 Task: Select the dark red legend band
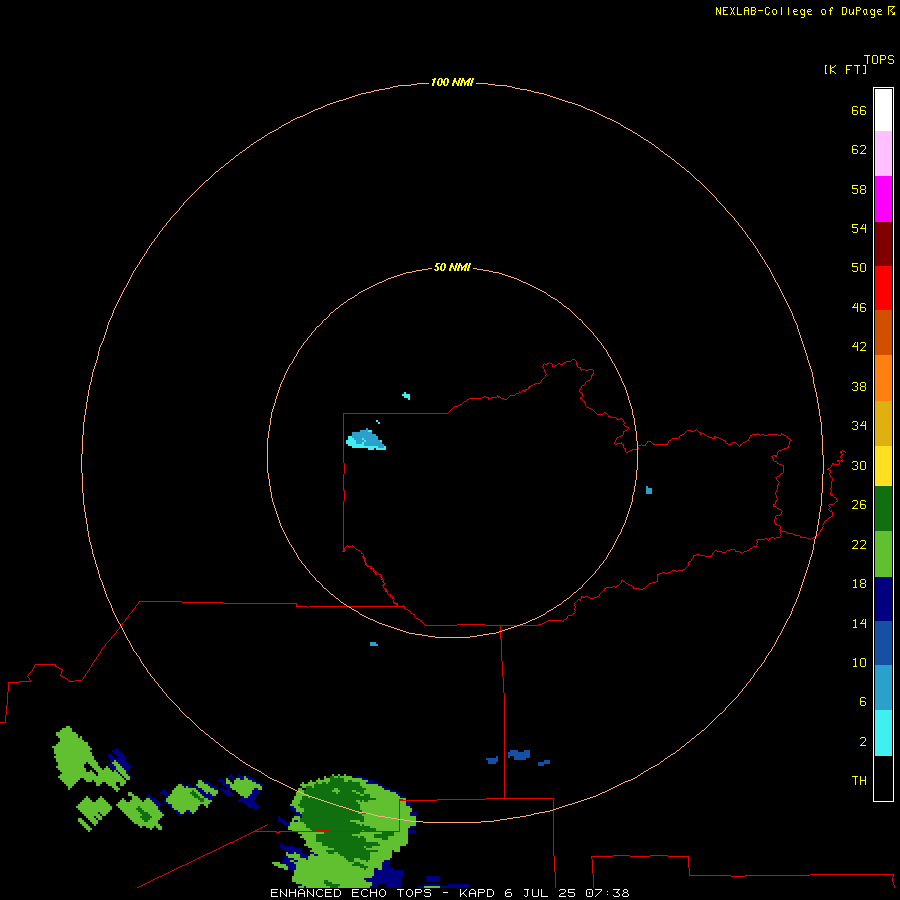click(883, 243)
